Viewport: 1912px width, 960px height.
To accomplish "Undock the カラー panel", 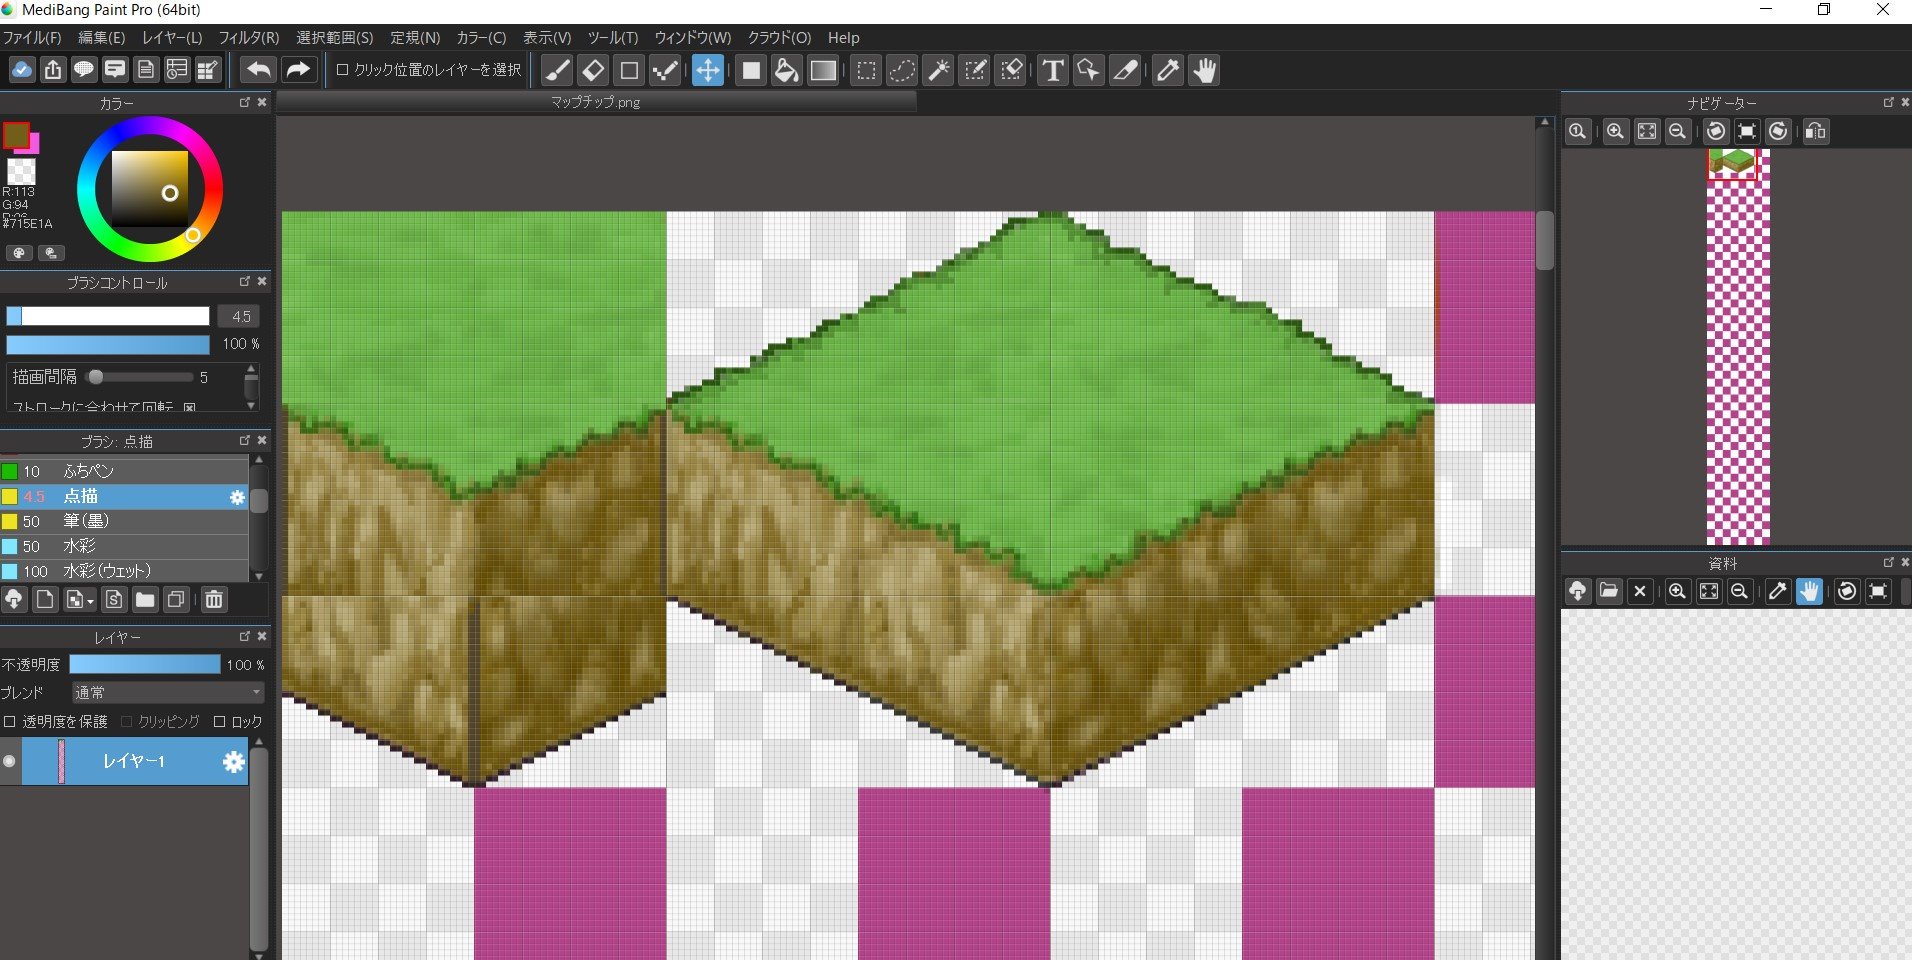I will 245,102.
